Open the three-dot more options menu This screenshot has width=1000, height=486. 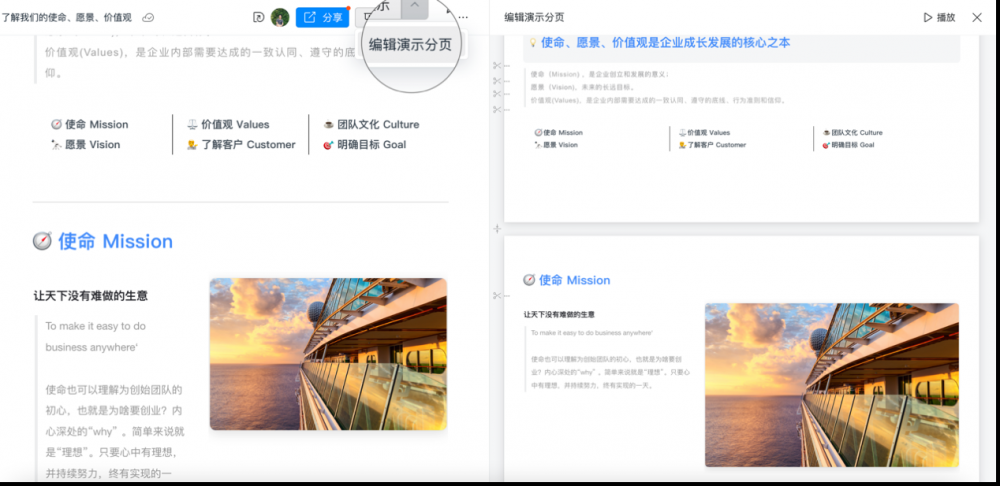tap(463, 17)
